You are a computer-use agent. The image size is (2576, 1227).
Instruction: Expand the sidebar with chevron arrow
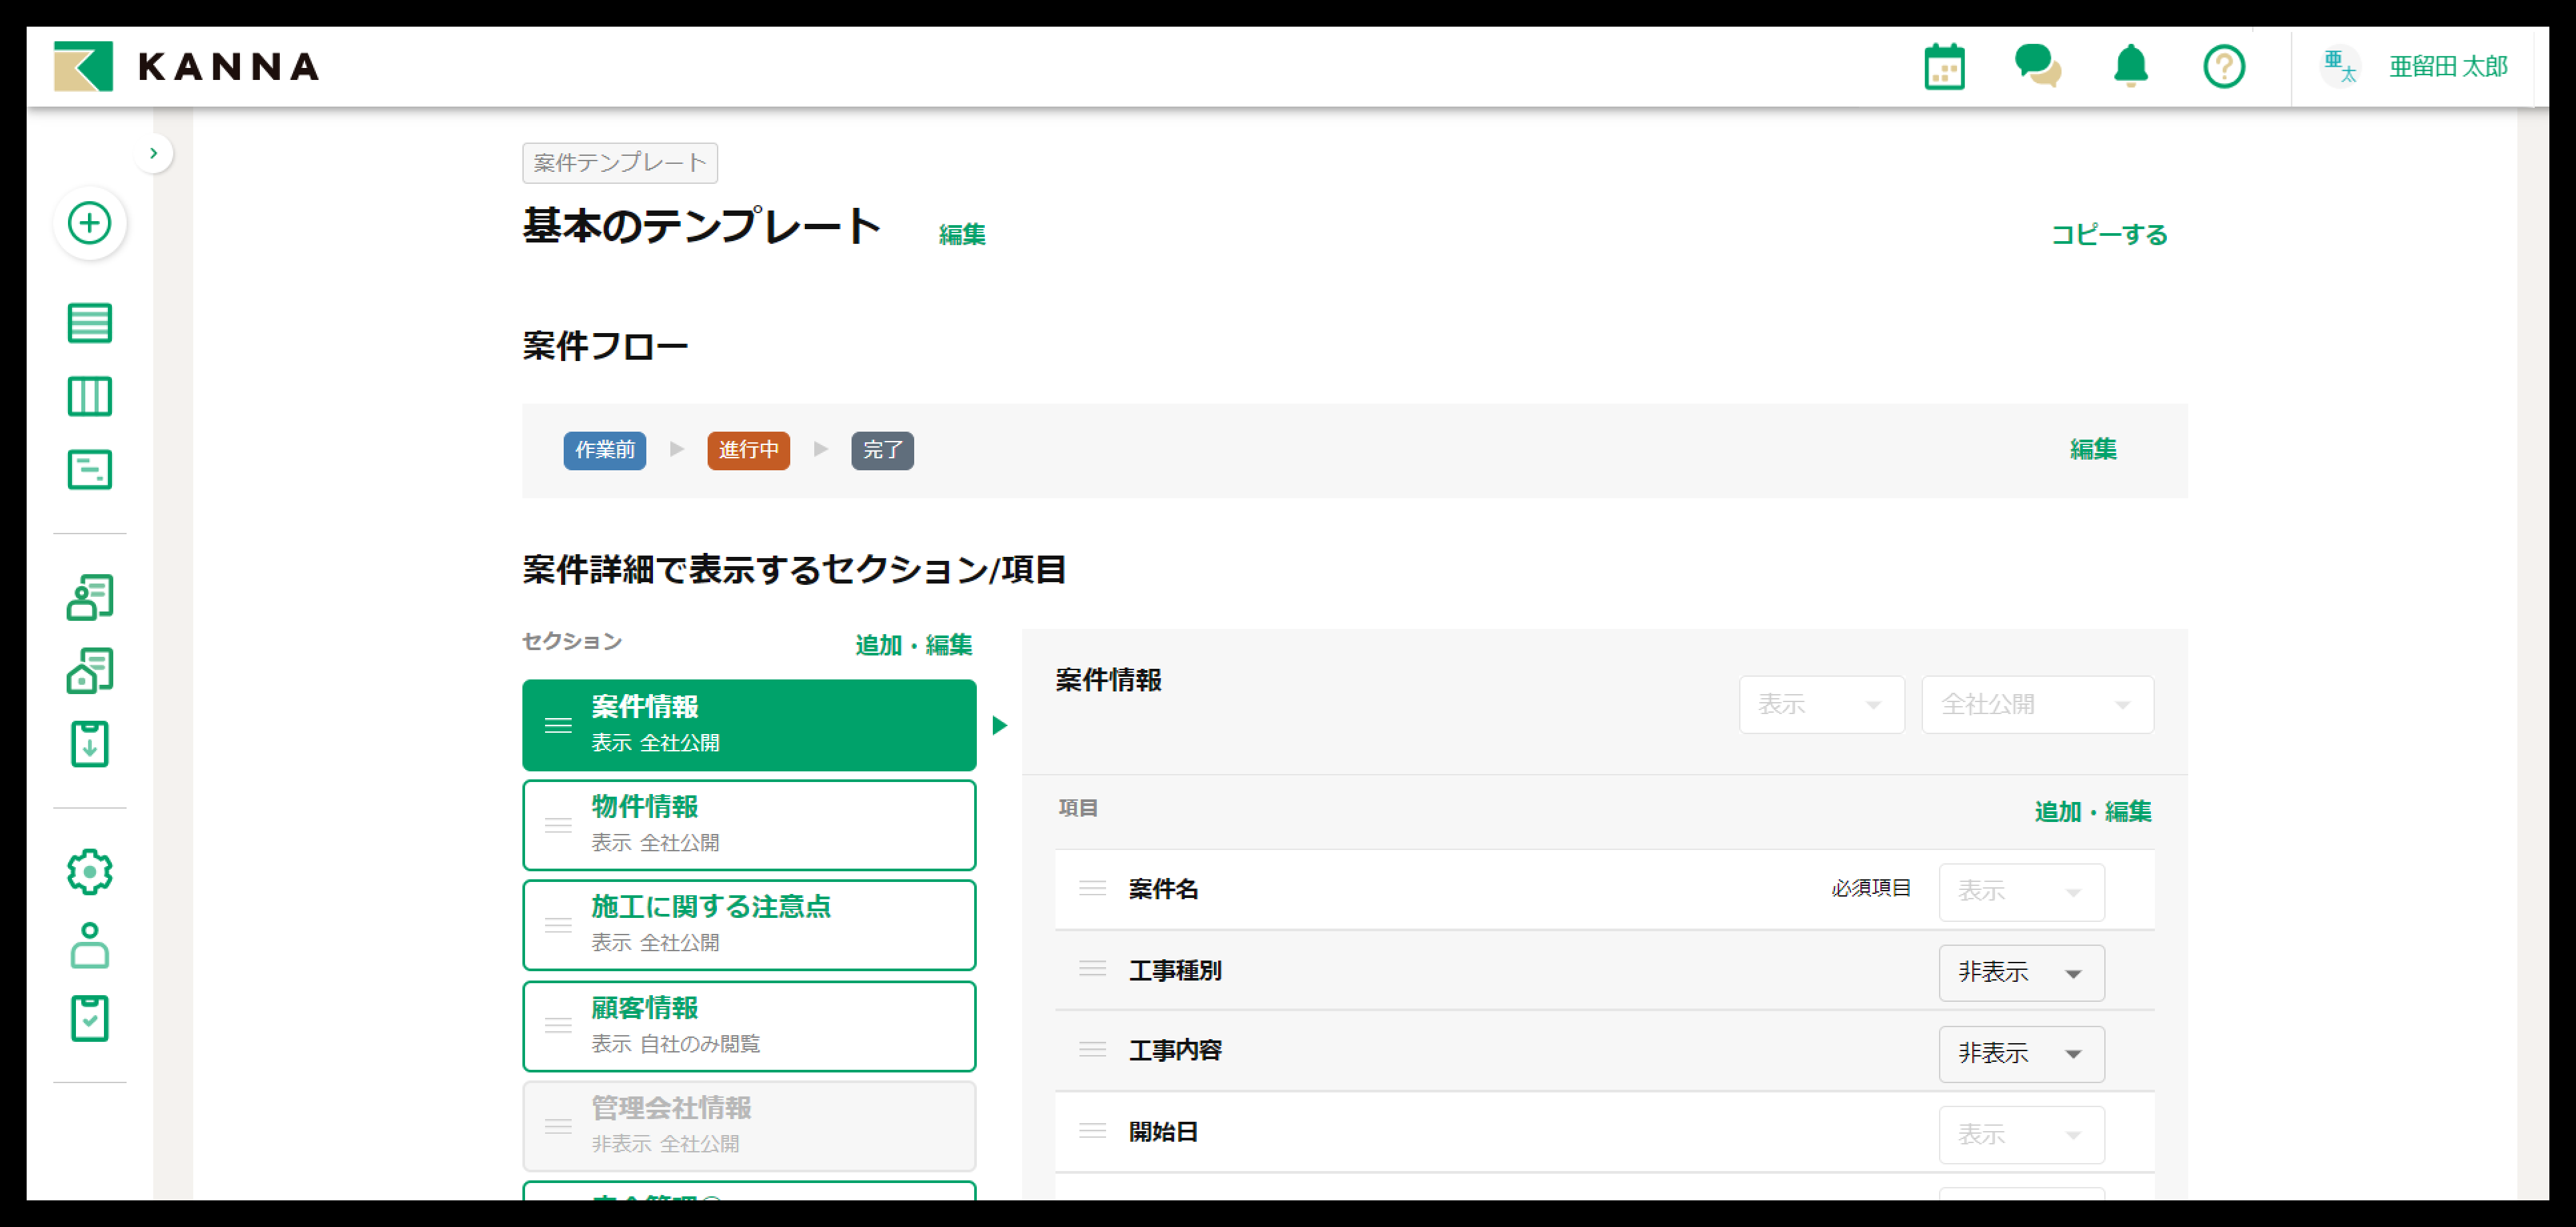pyautogui.click(x=153, y=153)
